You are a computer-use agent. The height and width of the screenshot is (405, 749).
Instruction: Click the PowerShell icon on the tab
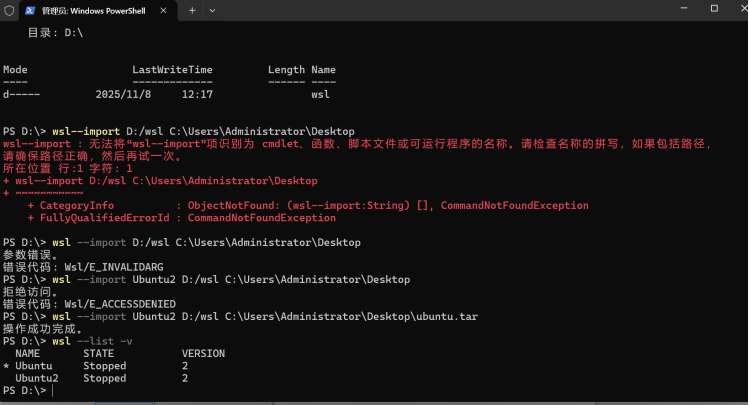tap(30, 11)
